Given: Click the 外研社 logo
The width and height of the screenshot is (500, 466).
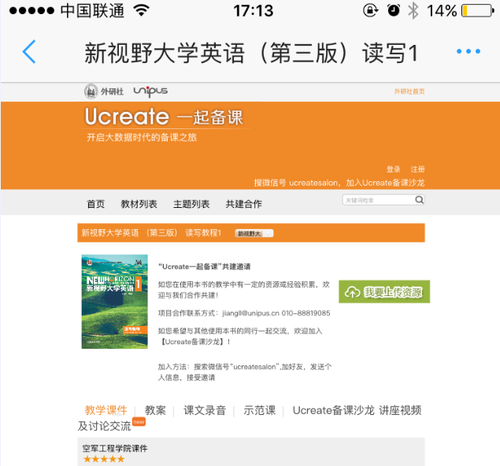Looking at the screenshot, I should tap(104, 91).
